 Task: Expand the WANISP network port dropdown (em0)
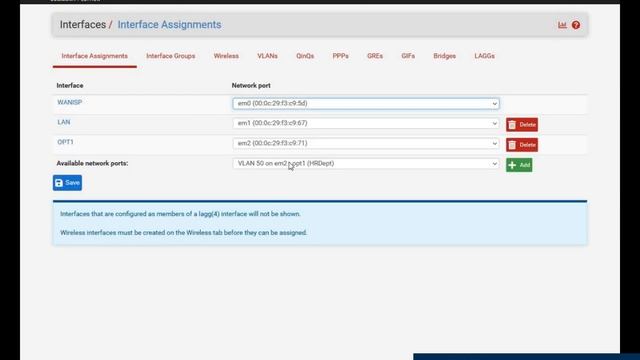coord(366,103)
